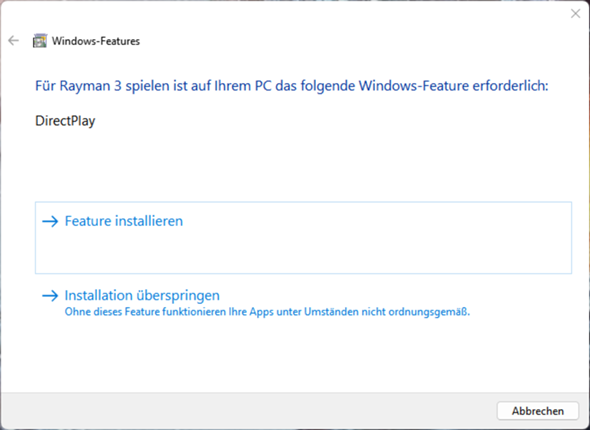Image resolution: width=590 pixels, height=430 pixels.
Task: Click the word Windows-Feature in the heading
Action: pyautogui.click(x=414, y=86)
